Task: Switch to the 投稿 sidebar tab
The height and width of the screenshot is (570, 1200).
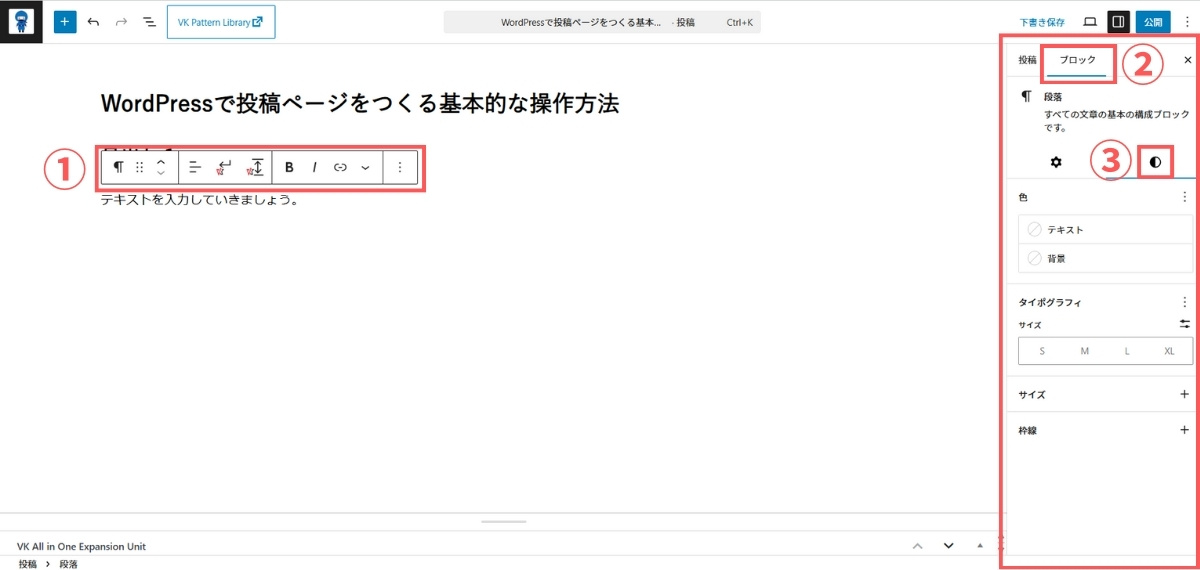Action: [x=1027, y=60]
